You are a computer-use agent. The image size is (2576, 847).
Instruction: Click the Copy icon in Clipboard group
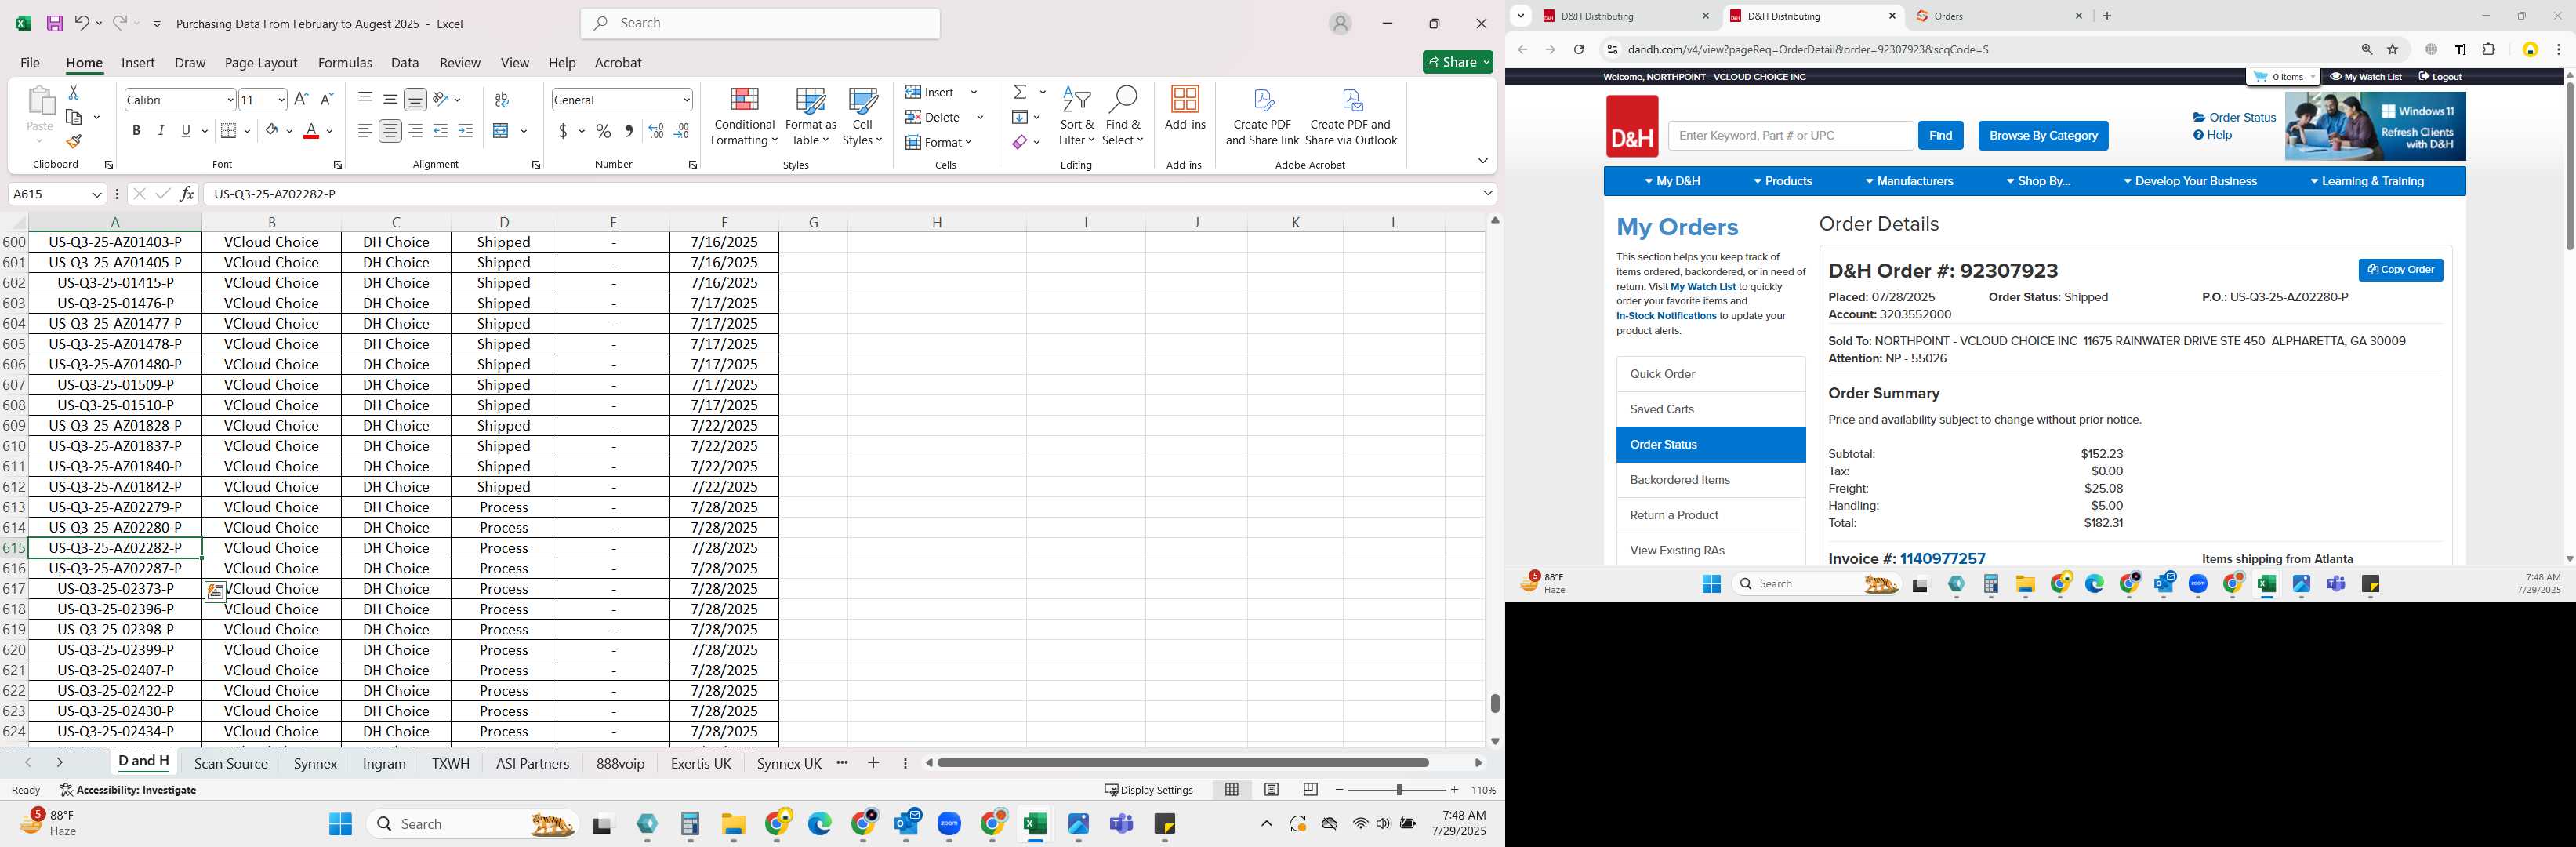73,117
